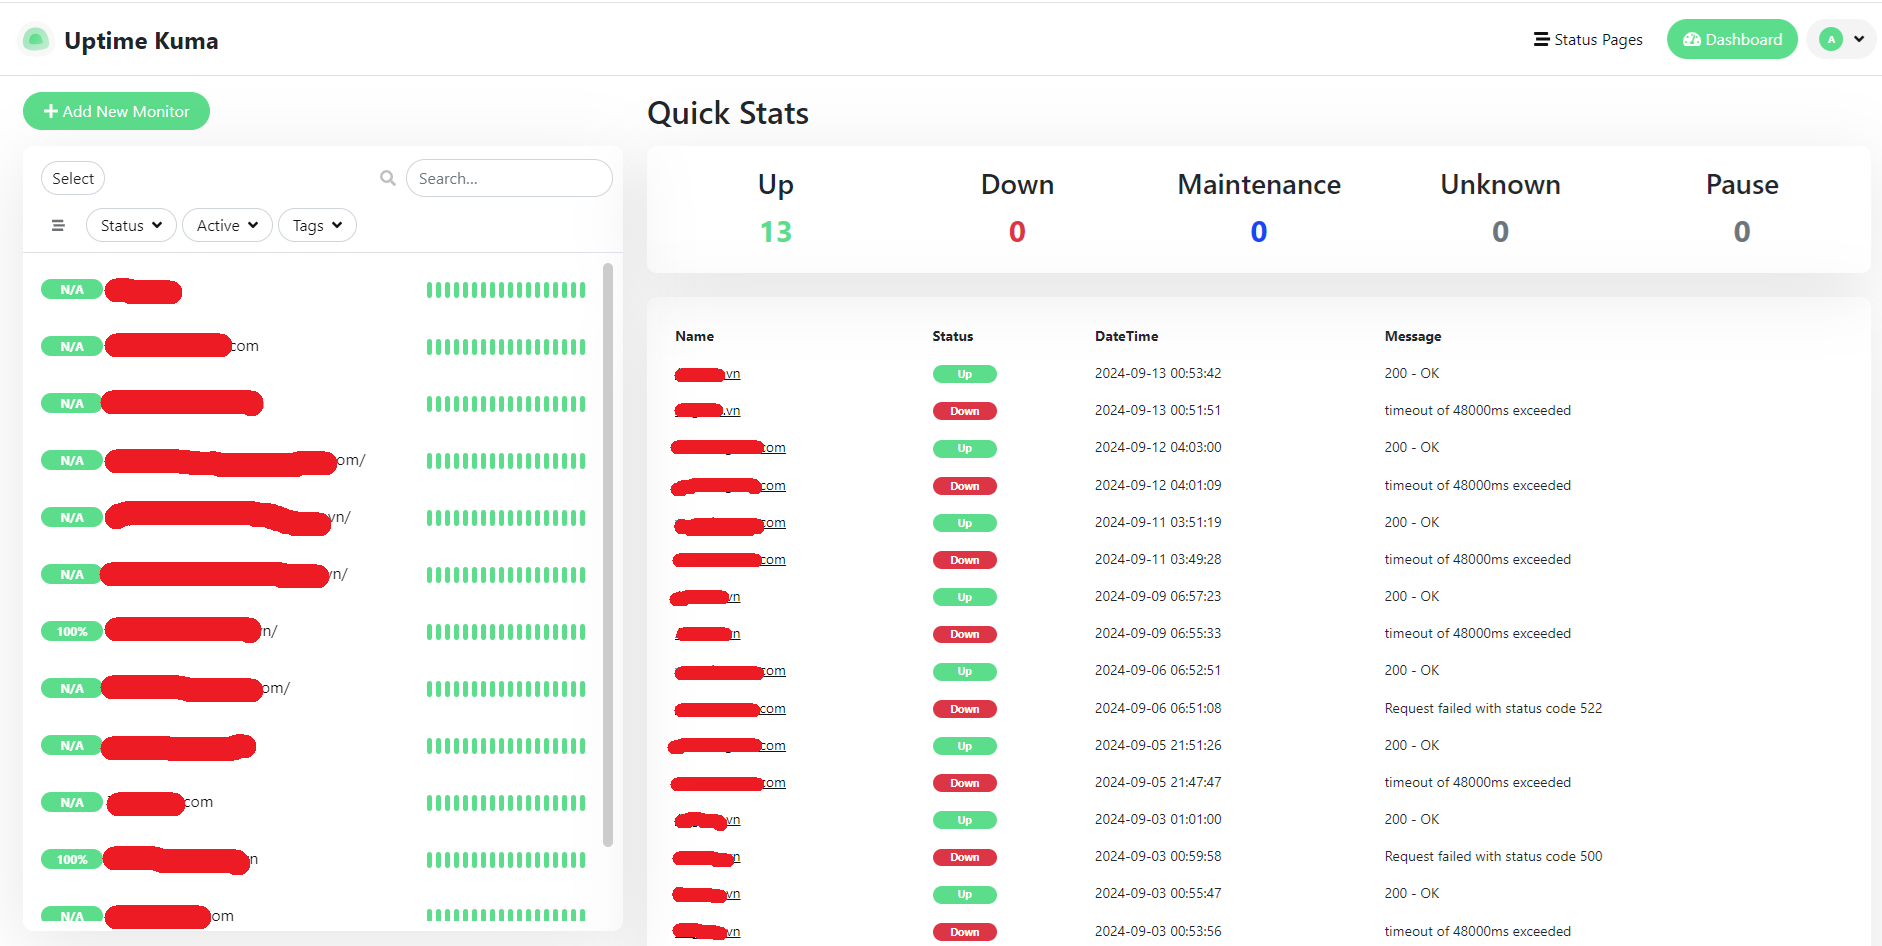Image resolution: width=1882 pixels, height=946 pixels.
Task: Select the green avatar icon in the header
Action: tap(1831, 38)
